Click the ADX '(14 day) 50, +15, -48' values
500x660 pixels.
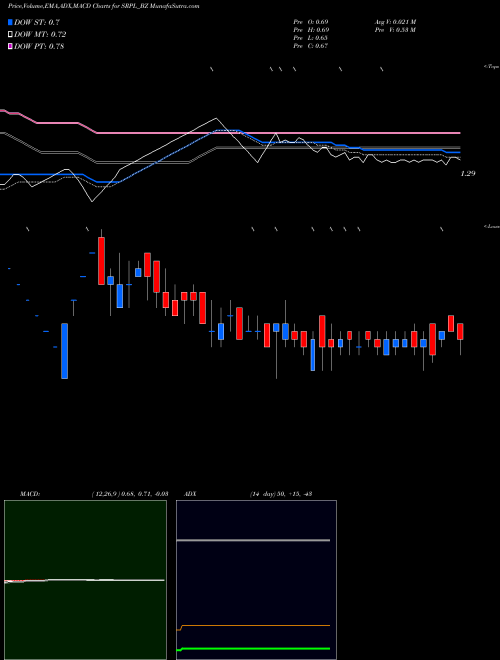(281, 494)
